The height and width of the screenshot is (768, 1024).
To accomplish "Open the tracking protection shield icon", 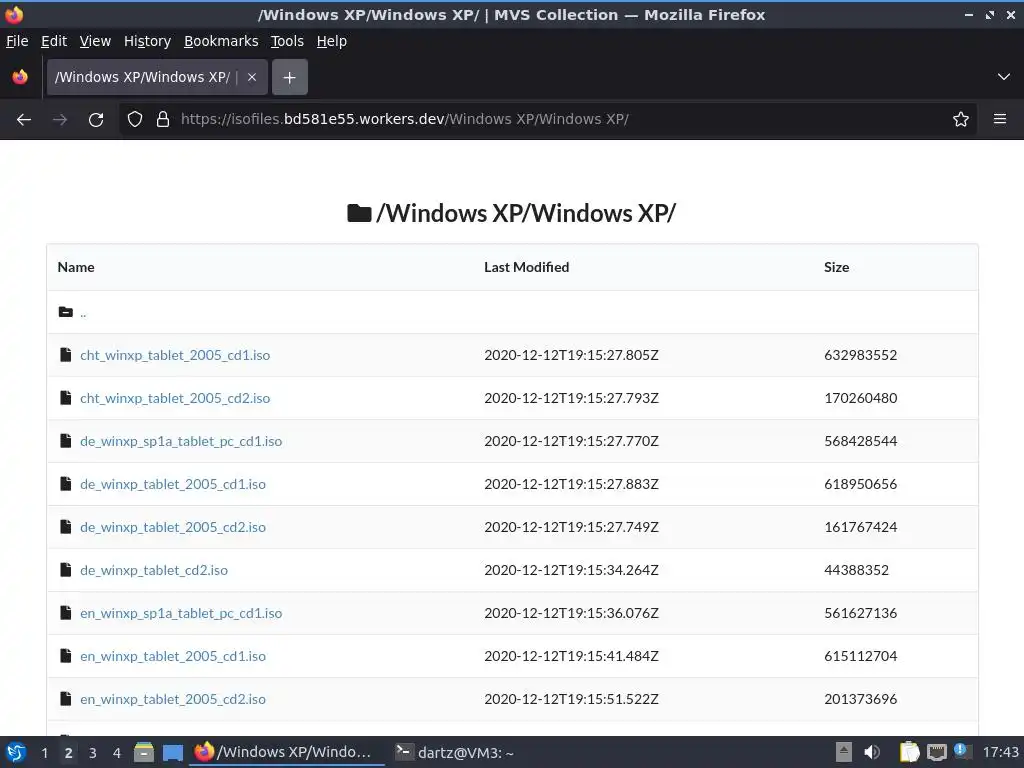I will click(135, 120).
